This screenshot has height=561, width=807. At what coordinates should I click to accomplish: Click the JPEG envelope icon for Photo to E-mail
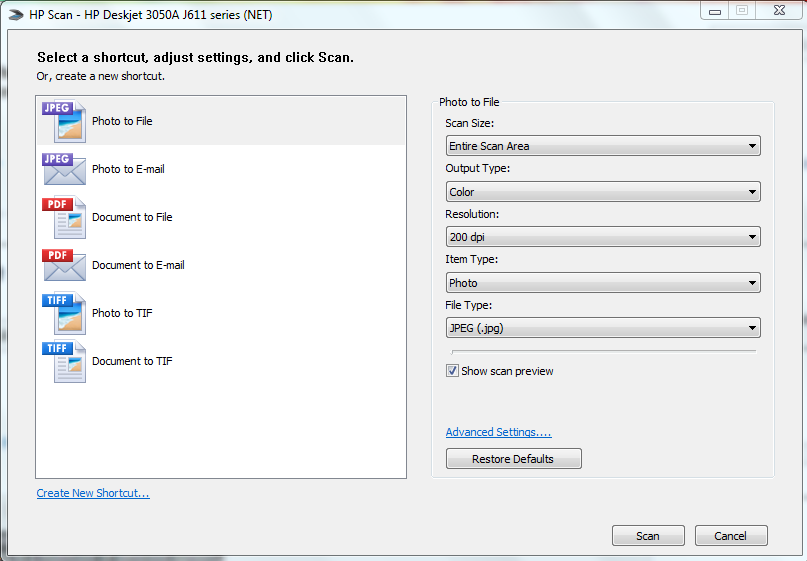tap(64, 169)
